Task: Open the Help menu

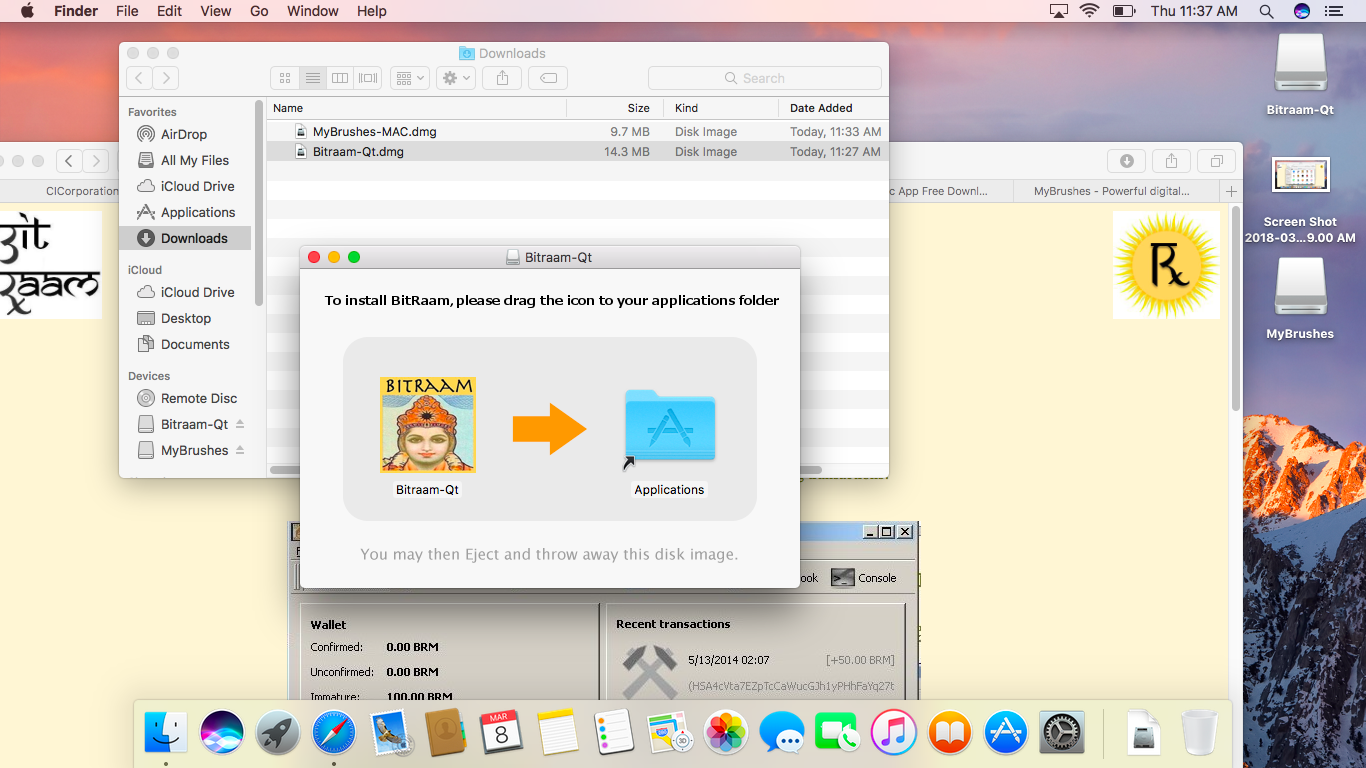Action: point(372,11)
